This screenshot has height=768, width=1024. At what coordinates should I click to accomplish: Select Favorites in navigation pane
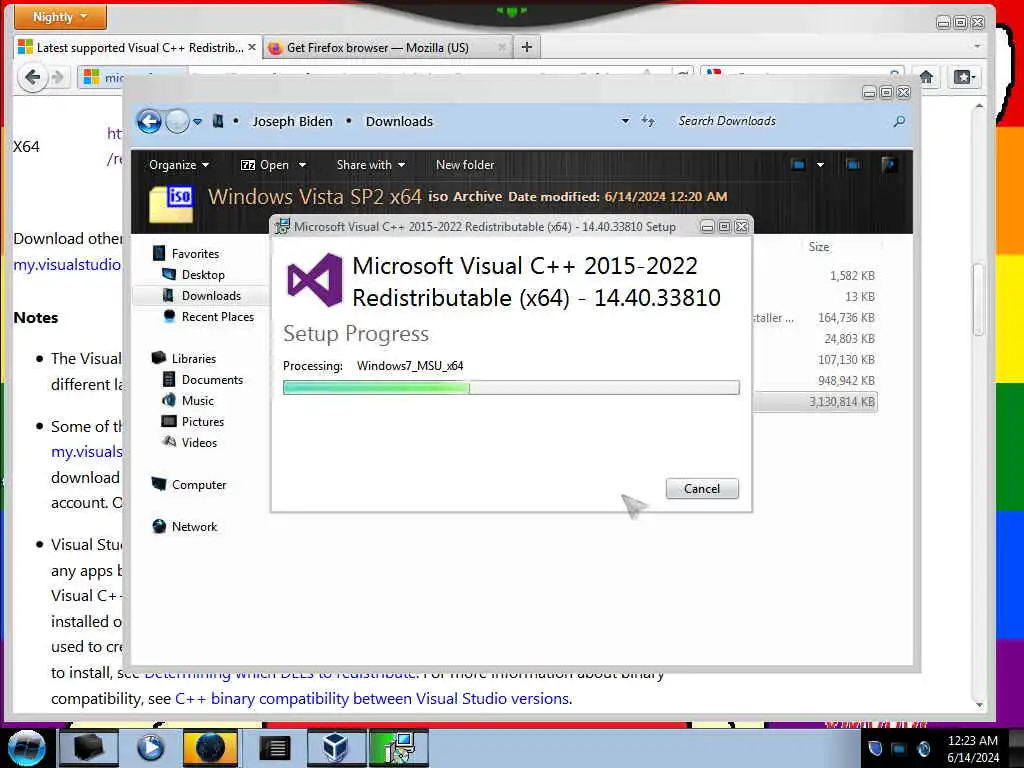pyautogui.click(x=195, y=253)
